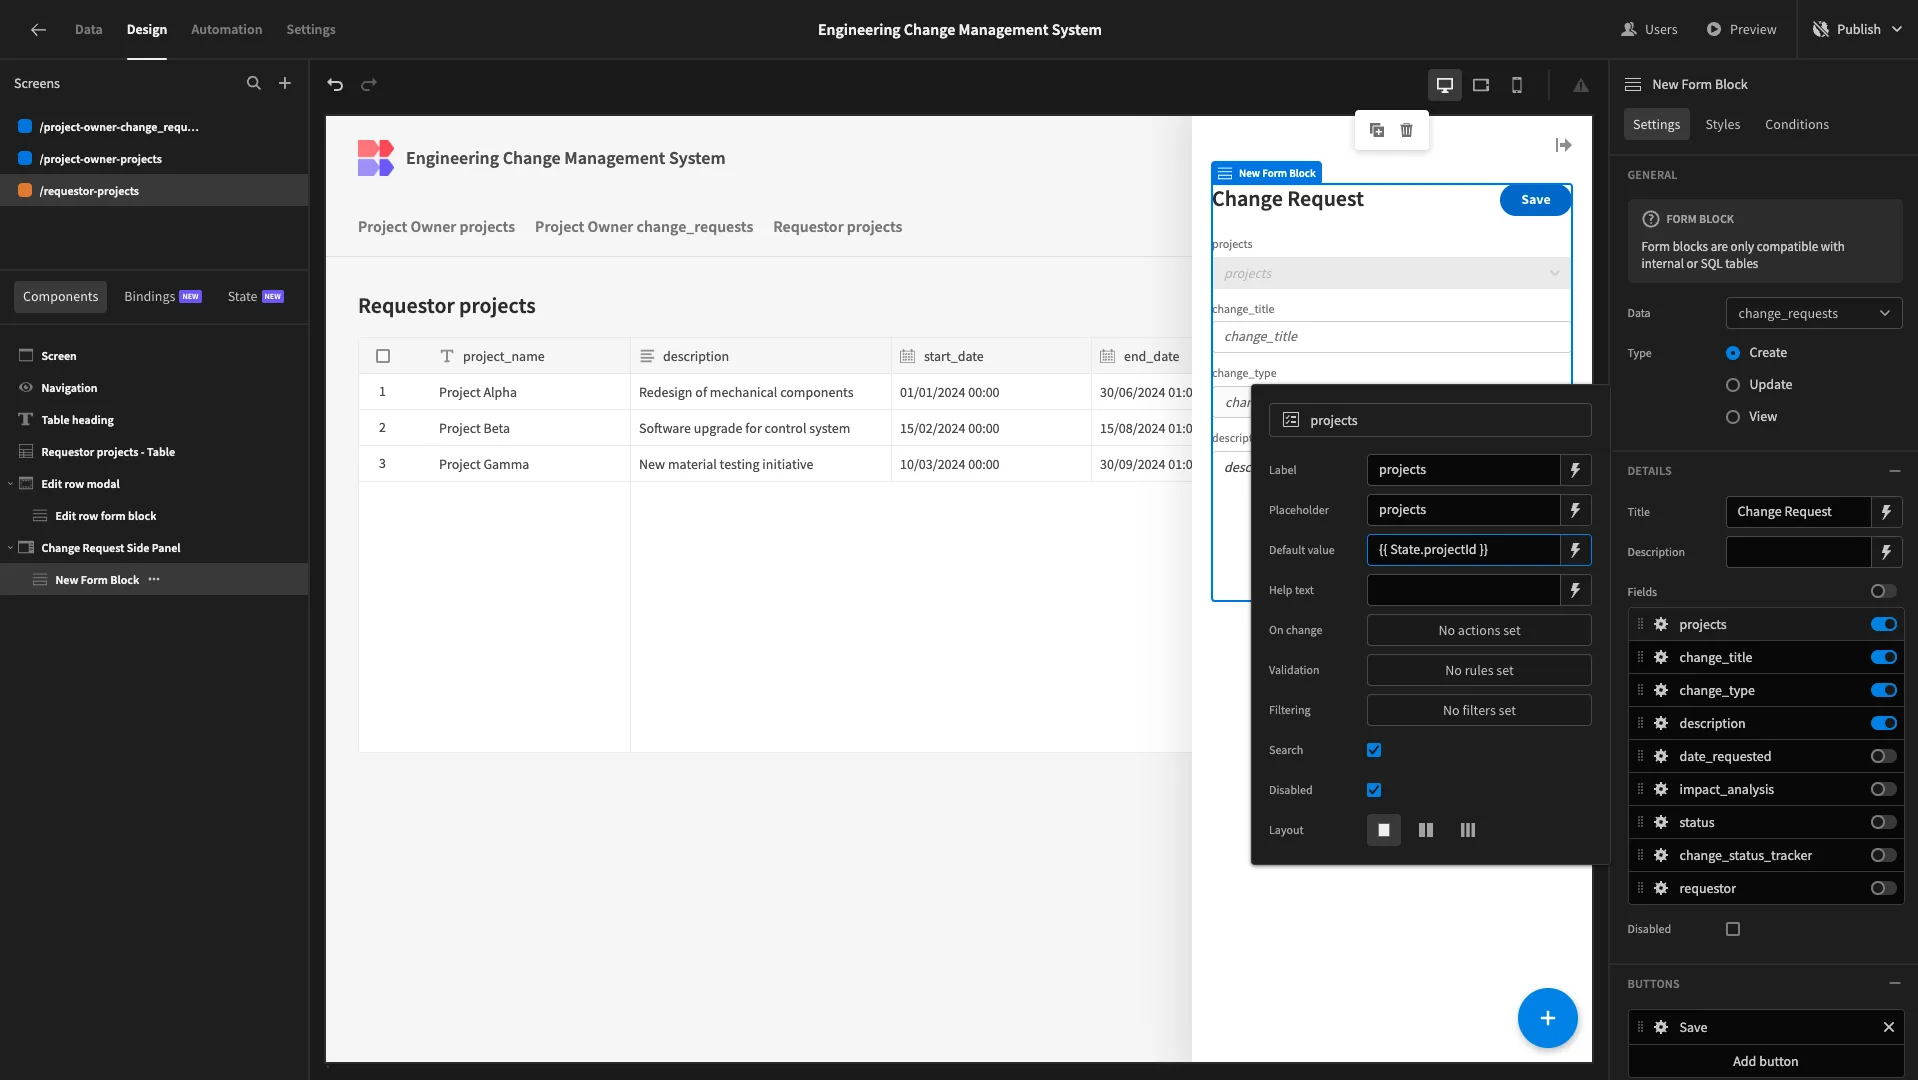Redo the last undone change
This screenshot has width=1918, height=1080.
coord(369,85)
